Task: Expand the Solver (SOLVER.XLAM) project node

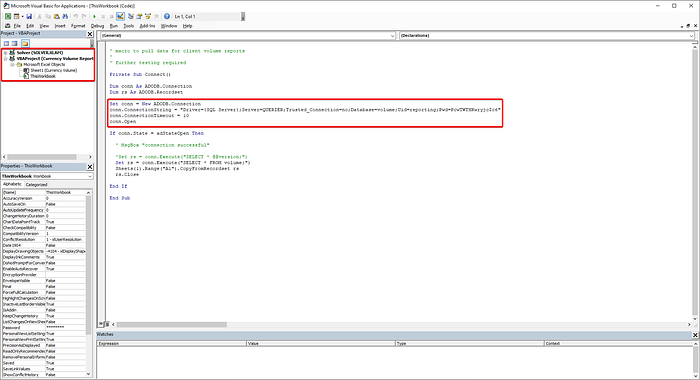Action: point(5,53)
